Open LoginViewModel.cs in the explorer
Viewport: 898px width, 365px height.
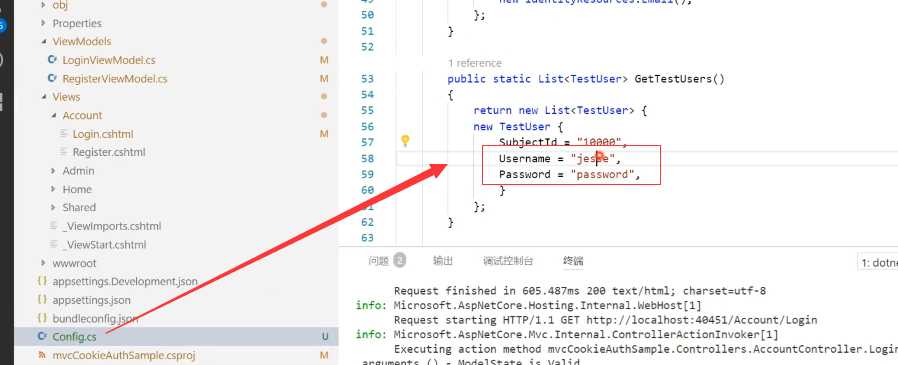(x=109, y=60)
